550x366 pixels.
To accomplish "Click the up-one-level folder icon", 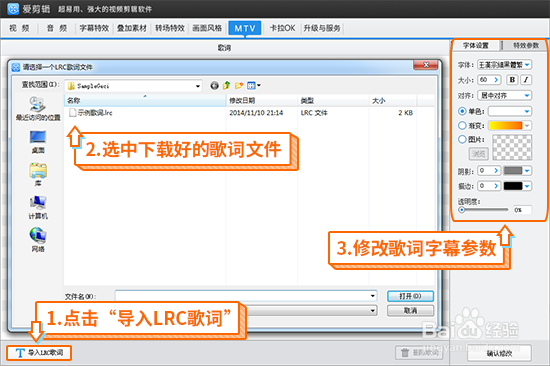I will (x=227, y=85).
